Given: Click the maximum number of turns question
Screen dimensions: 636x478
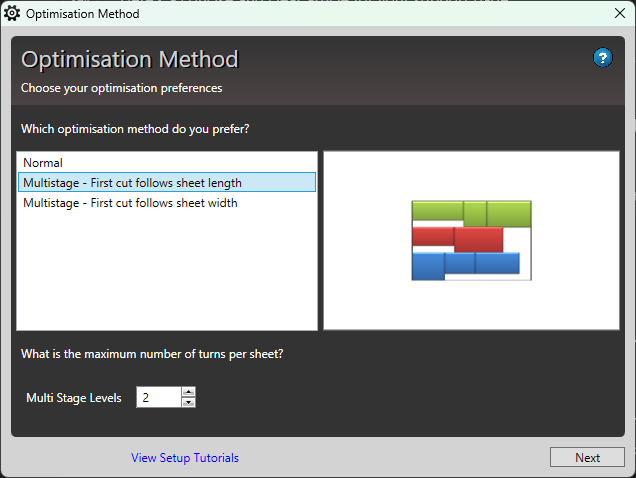Looking at the screenshot, I should point(159,354).
